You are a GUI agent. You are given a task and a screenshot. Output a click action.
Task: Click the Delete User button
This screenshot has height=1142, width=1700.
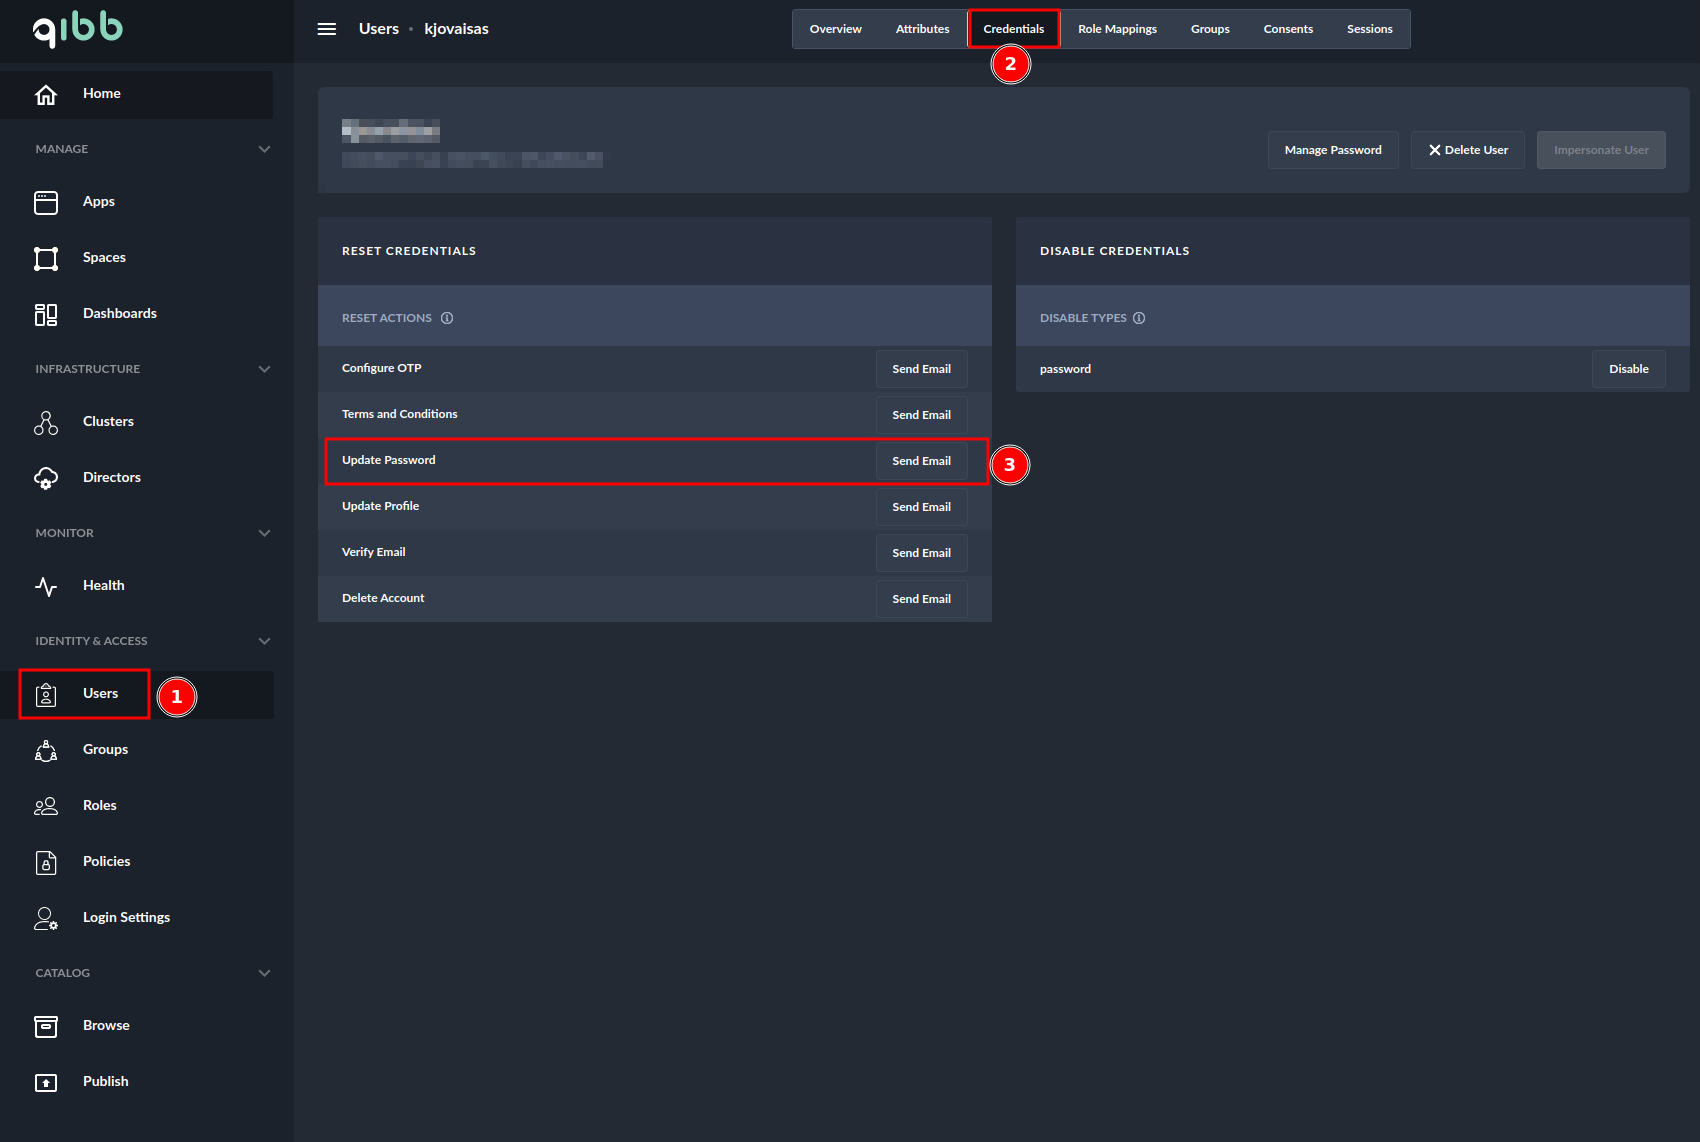[1467, 150]
